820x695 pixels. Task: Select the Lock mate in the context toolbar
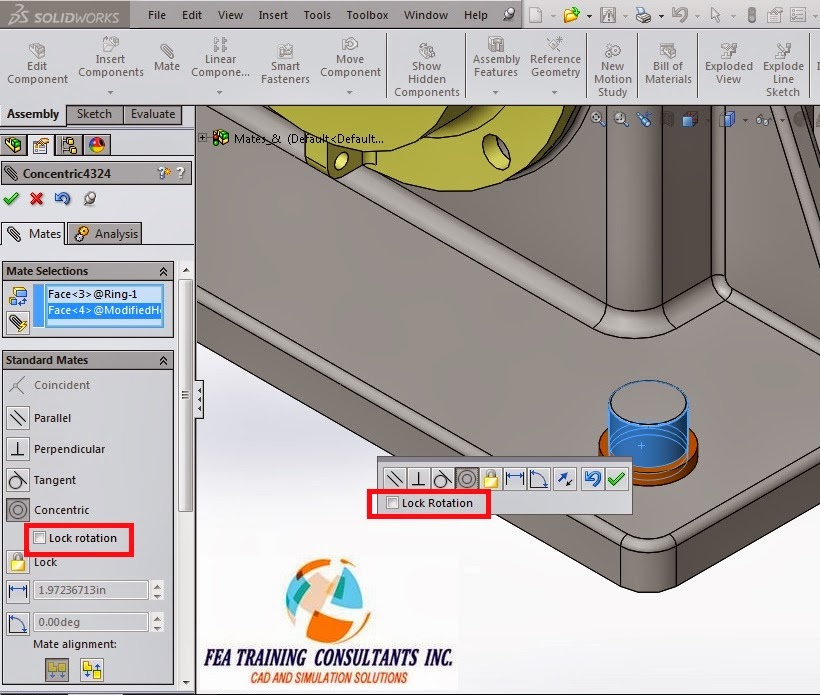coord(490,478)
